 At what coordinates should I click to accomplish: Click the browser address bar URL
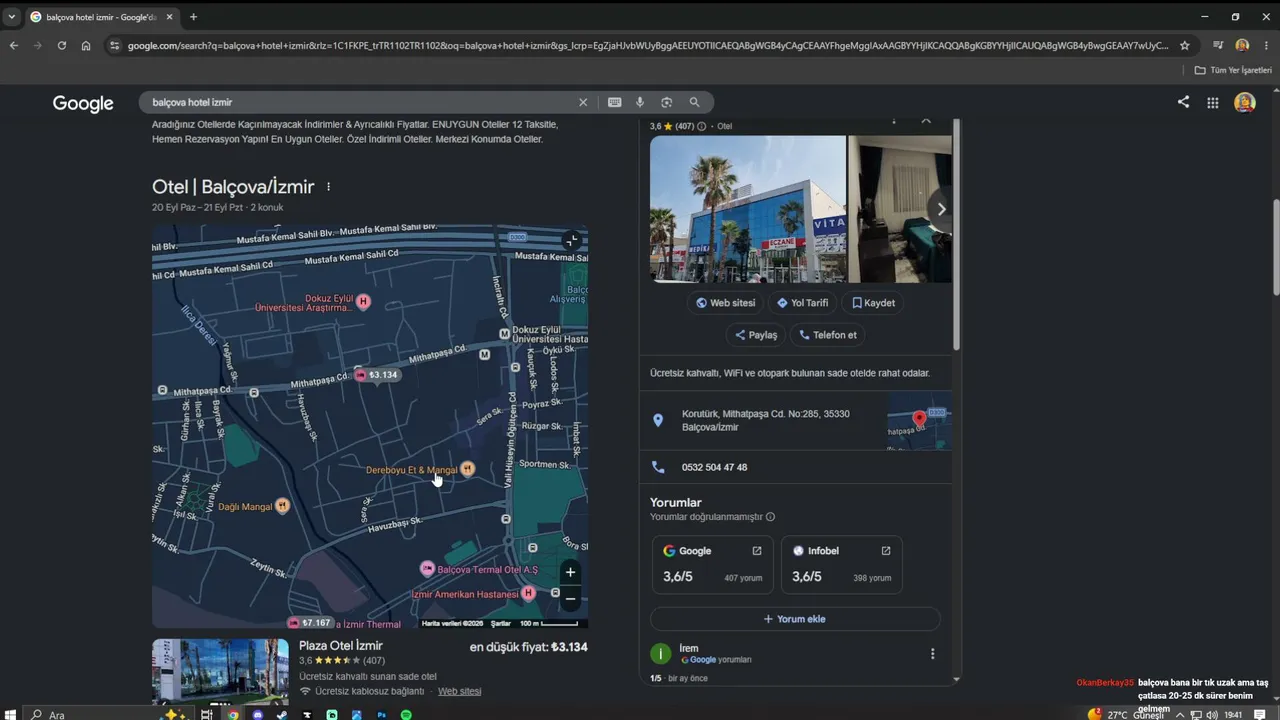[647, 45]
